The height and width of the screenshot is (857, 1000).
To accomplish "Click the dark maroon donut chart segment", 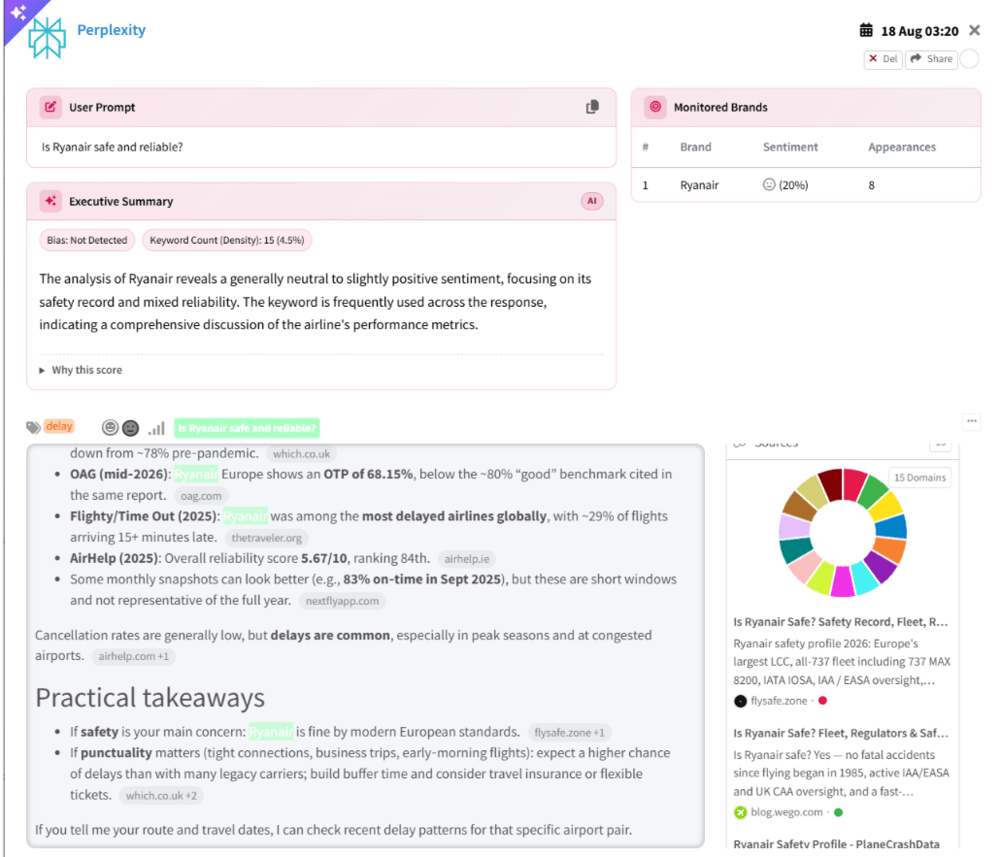I will (x=830, y=484).
